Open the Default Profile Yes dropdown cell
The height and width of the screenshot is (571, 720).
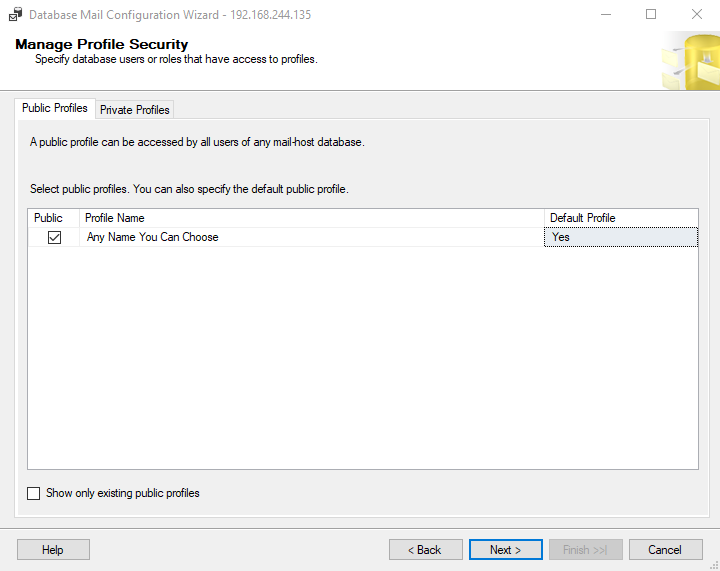[x=621, y=237]
